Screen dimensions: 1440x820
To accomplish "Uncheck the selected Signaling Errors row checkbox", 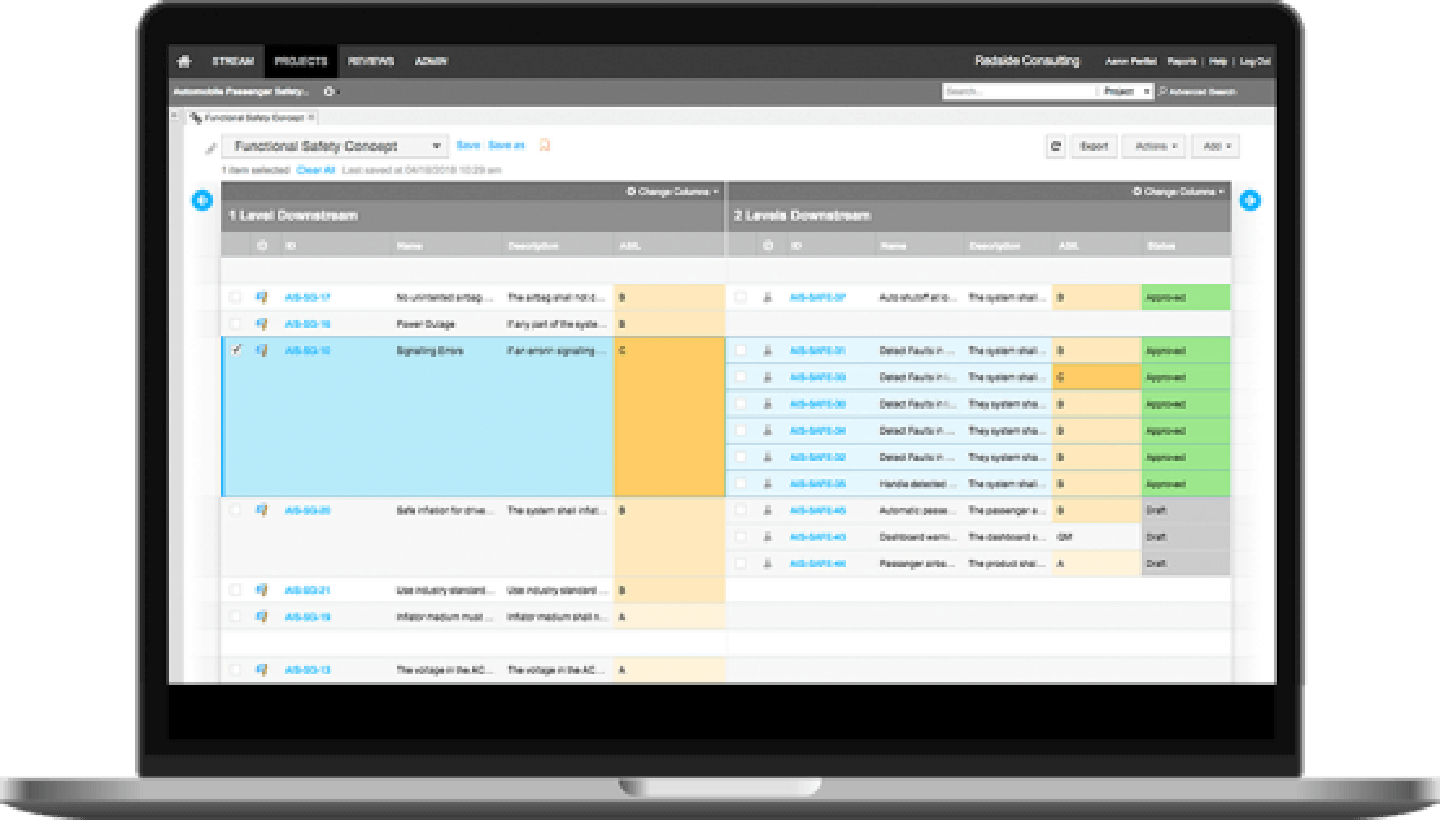I will 236,351.
